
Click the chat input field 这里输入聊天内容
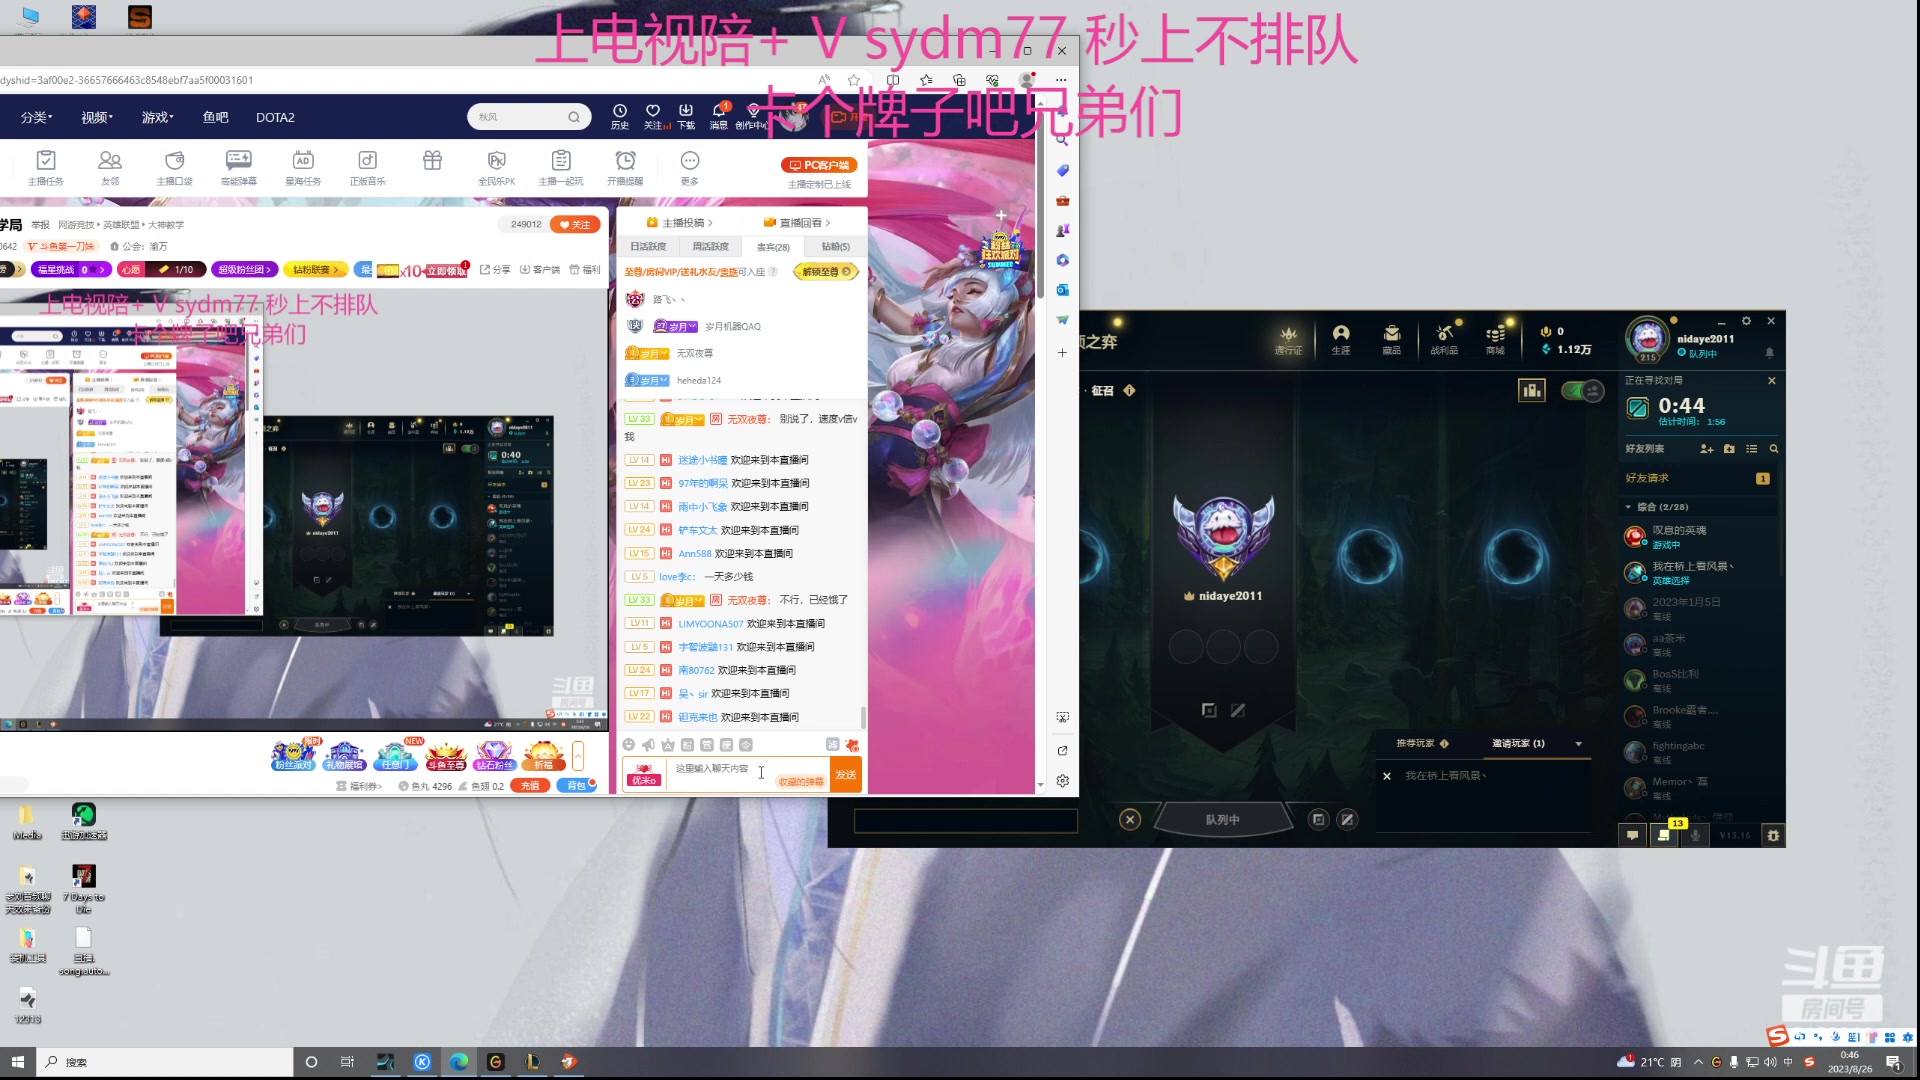point(715,769)
